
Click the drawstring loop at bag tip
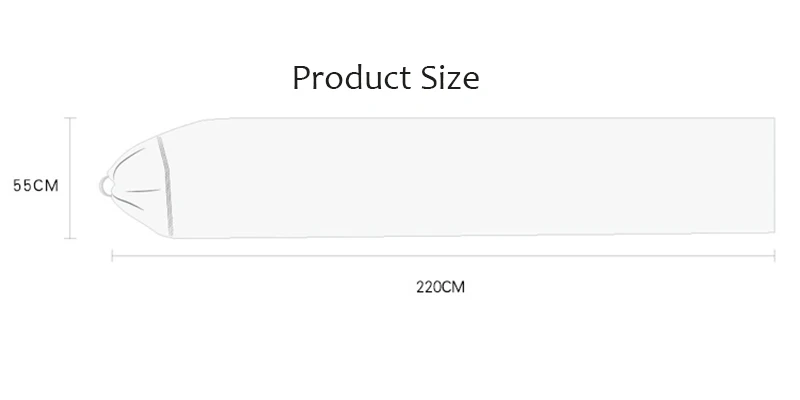click(106, 186)
